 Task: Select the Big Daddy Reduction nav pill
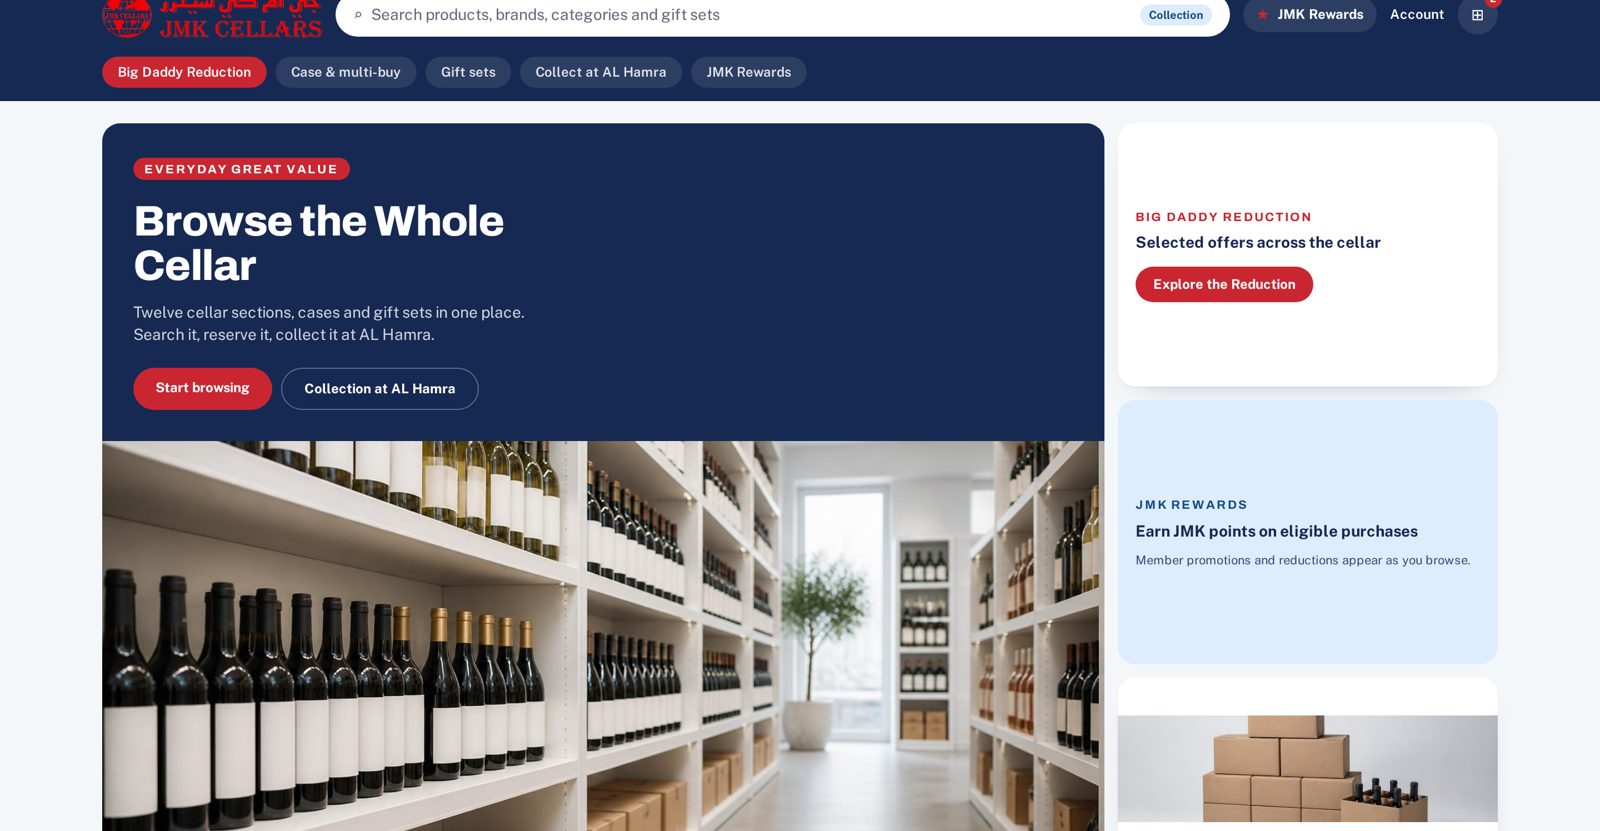click(184, 72)
